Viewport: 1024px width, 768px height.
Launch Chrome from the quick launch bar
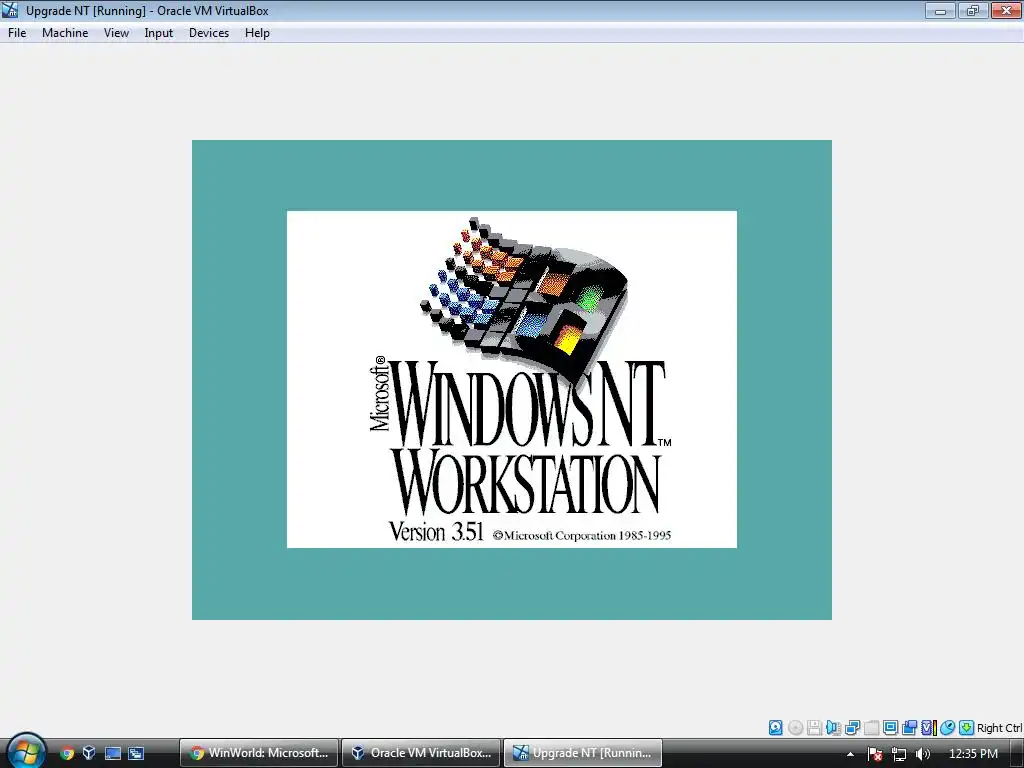point(67,753)
